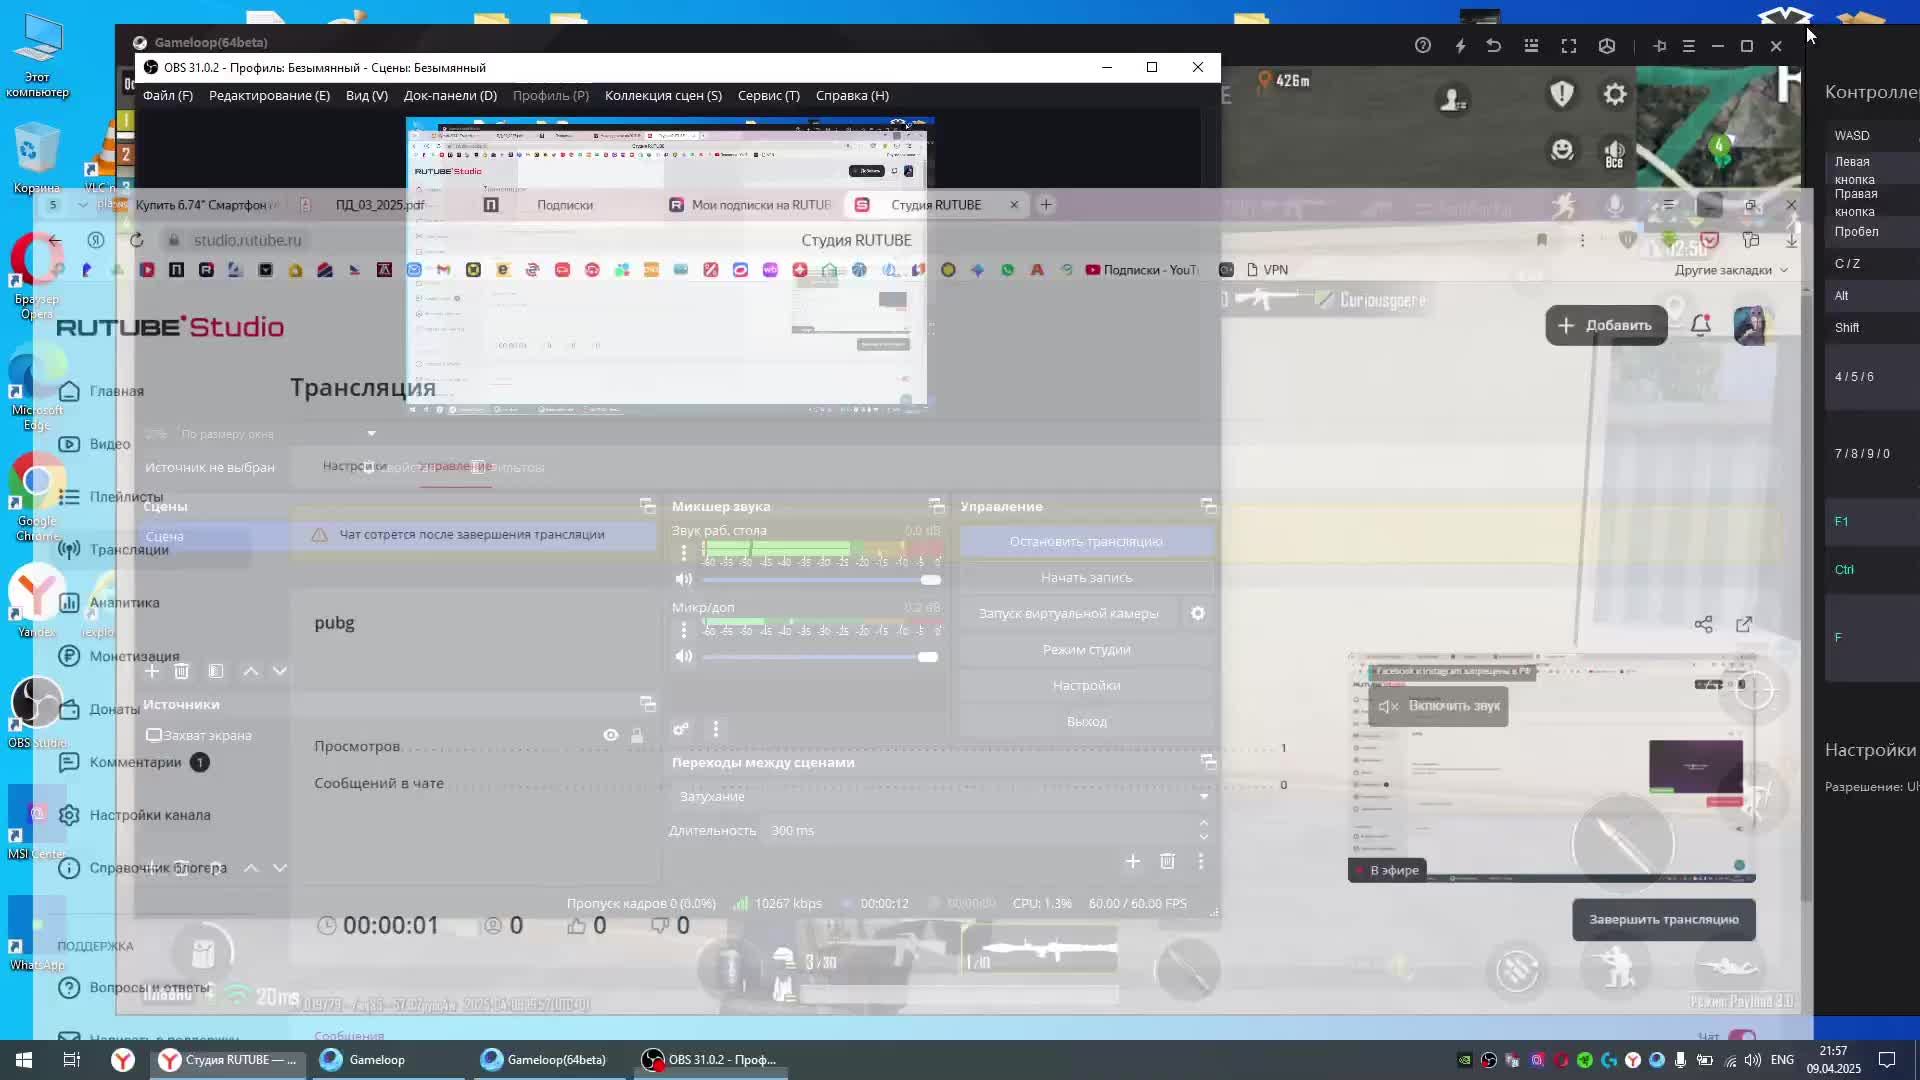Viewport: 1920px width, 1080px height.
Task: Remove scene transition with trash icon
Action: (1167, 861)
